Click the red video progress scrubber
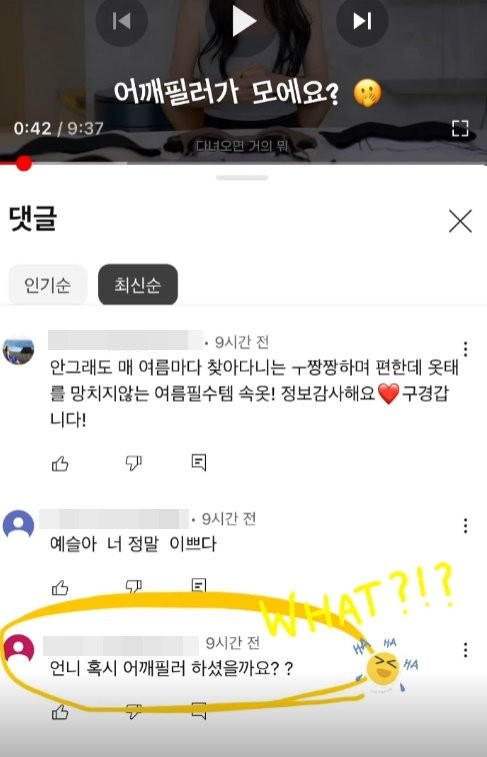The width and height of the screenshot is (487, 757). point(23,163)
